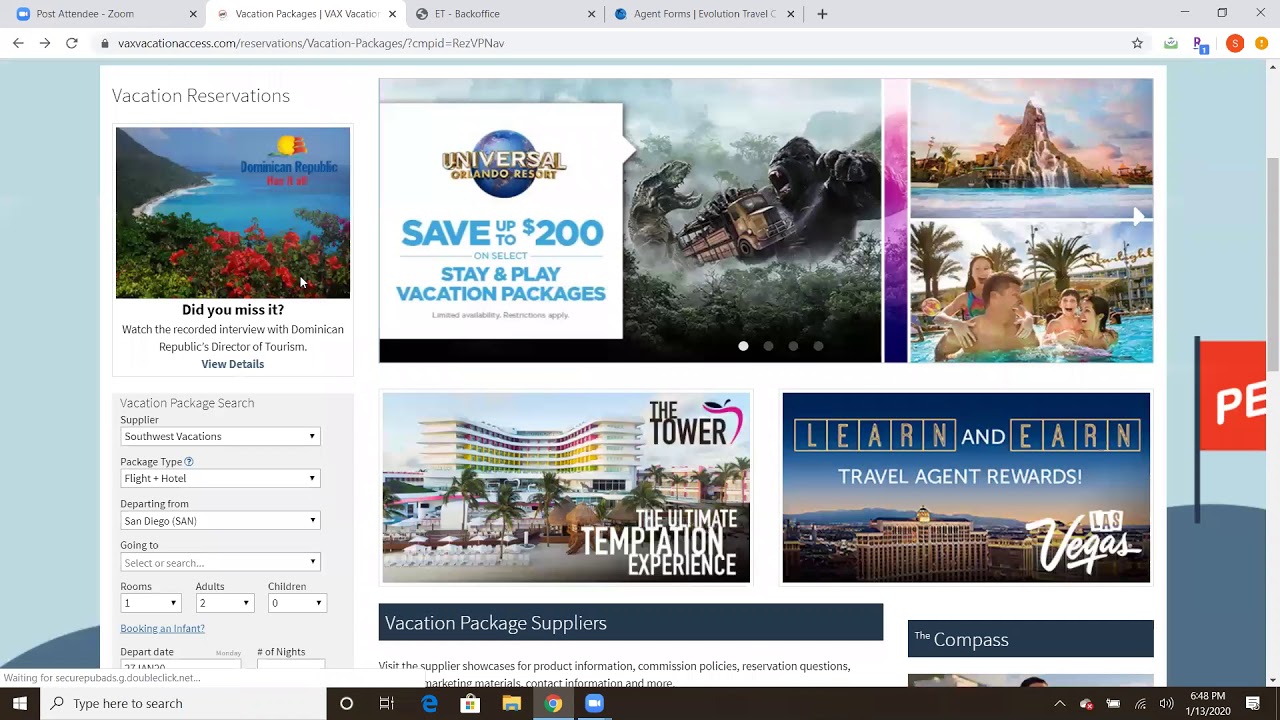Open Microsoft Store from the taskbar

click(x=470, y=703)
